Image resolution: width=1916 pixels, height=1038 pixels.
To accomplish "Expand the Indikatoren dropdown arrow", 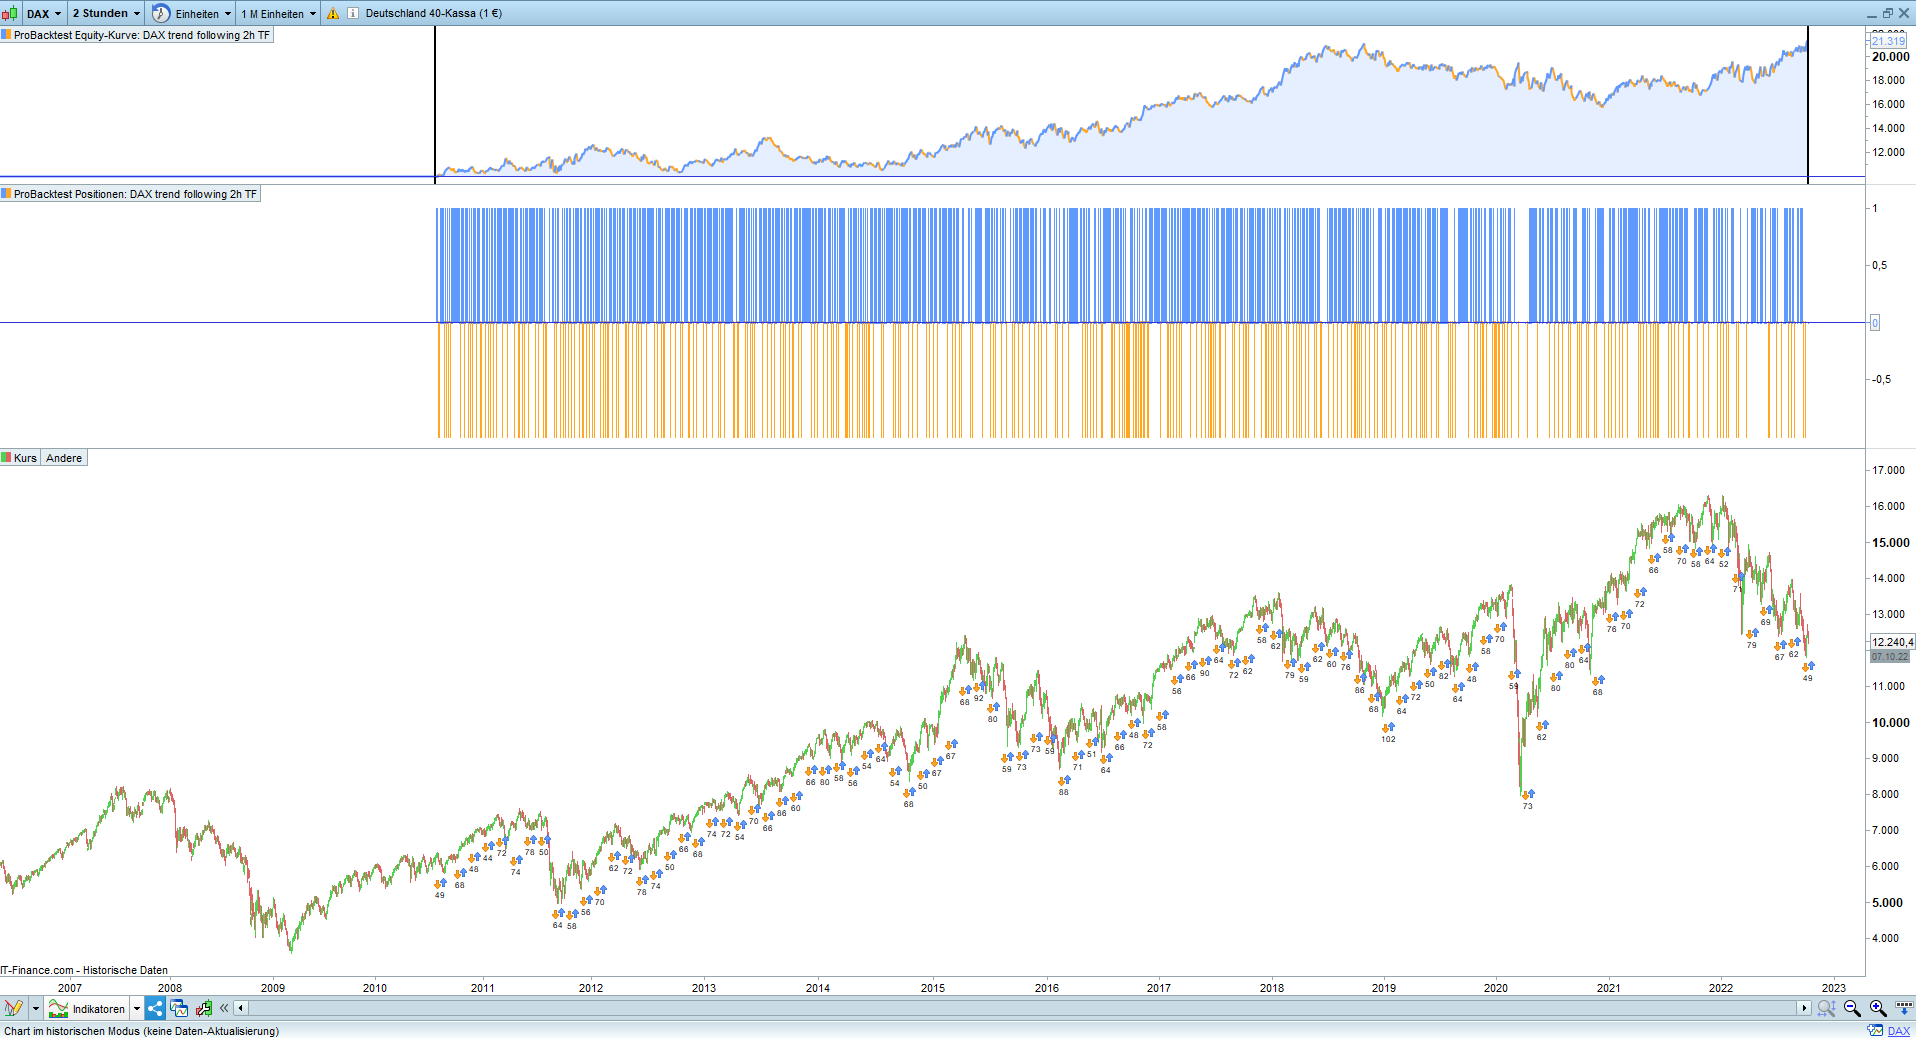I will click(137, 1009).
